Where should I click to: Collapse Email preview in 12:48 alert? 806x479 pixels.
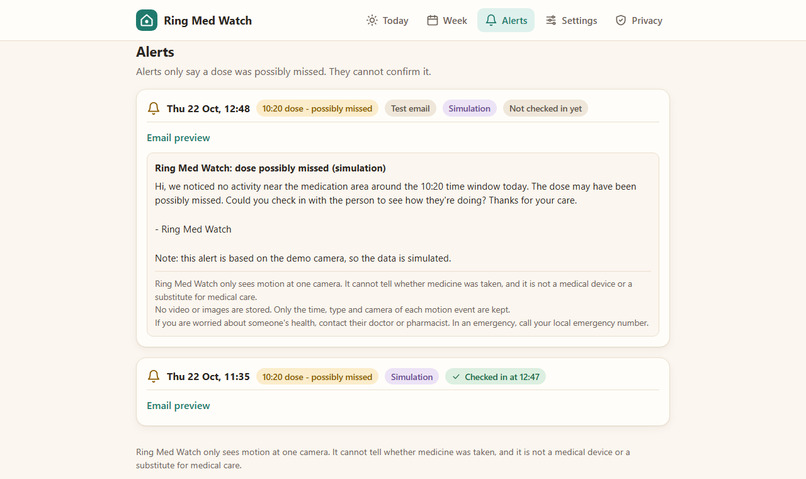(x=178, y=138)
